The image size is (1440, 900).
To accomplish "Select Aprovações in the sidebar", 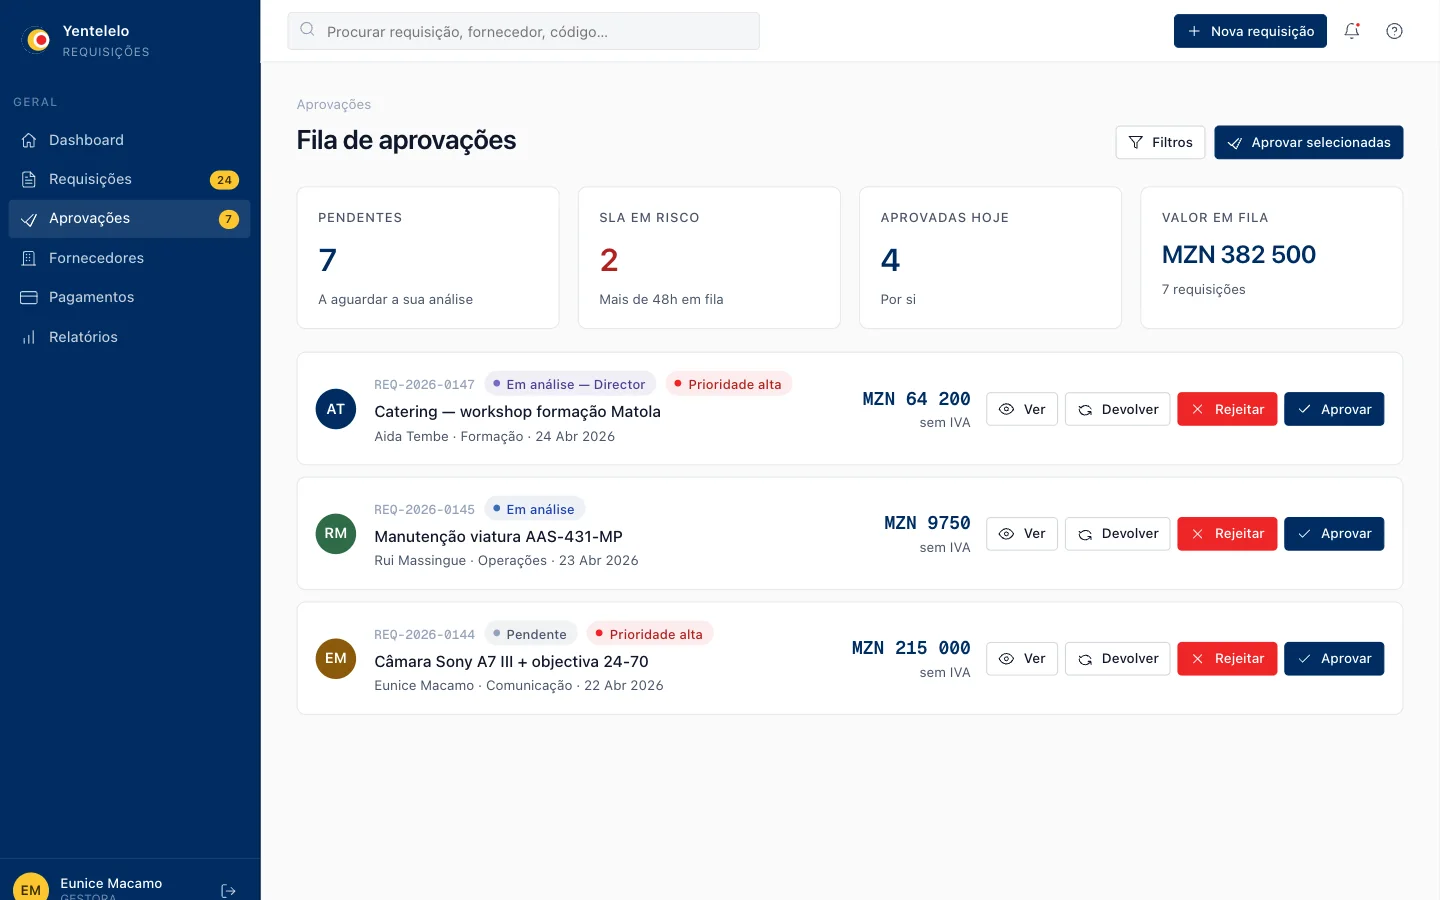I will (130, 218).
